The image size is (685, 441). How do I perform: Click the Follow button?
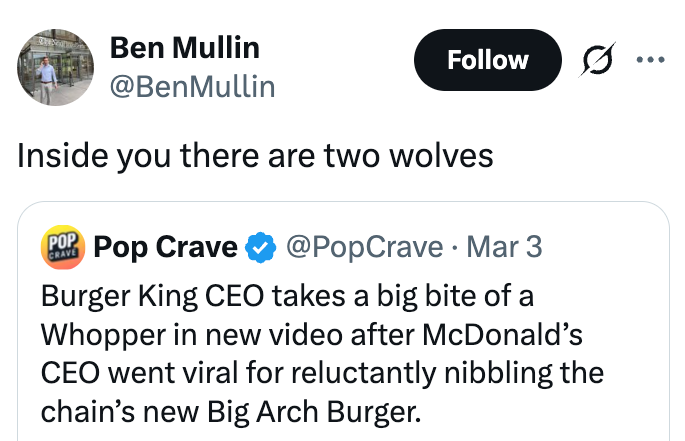pos(487,60)
